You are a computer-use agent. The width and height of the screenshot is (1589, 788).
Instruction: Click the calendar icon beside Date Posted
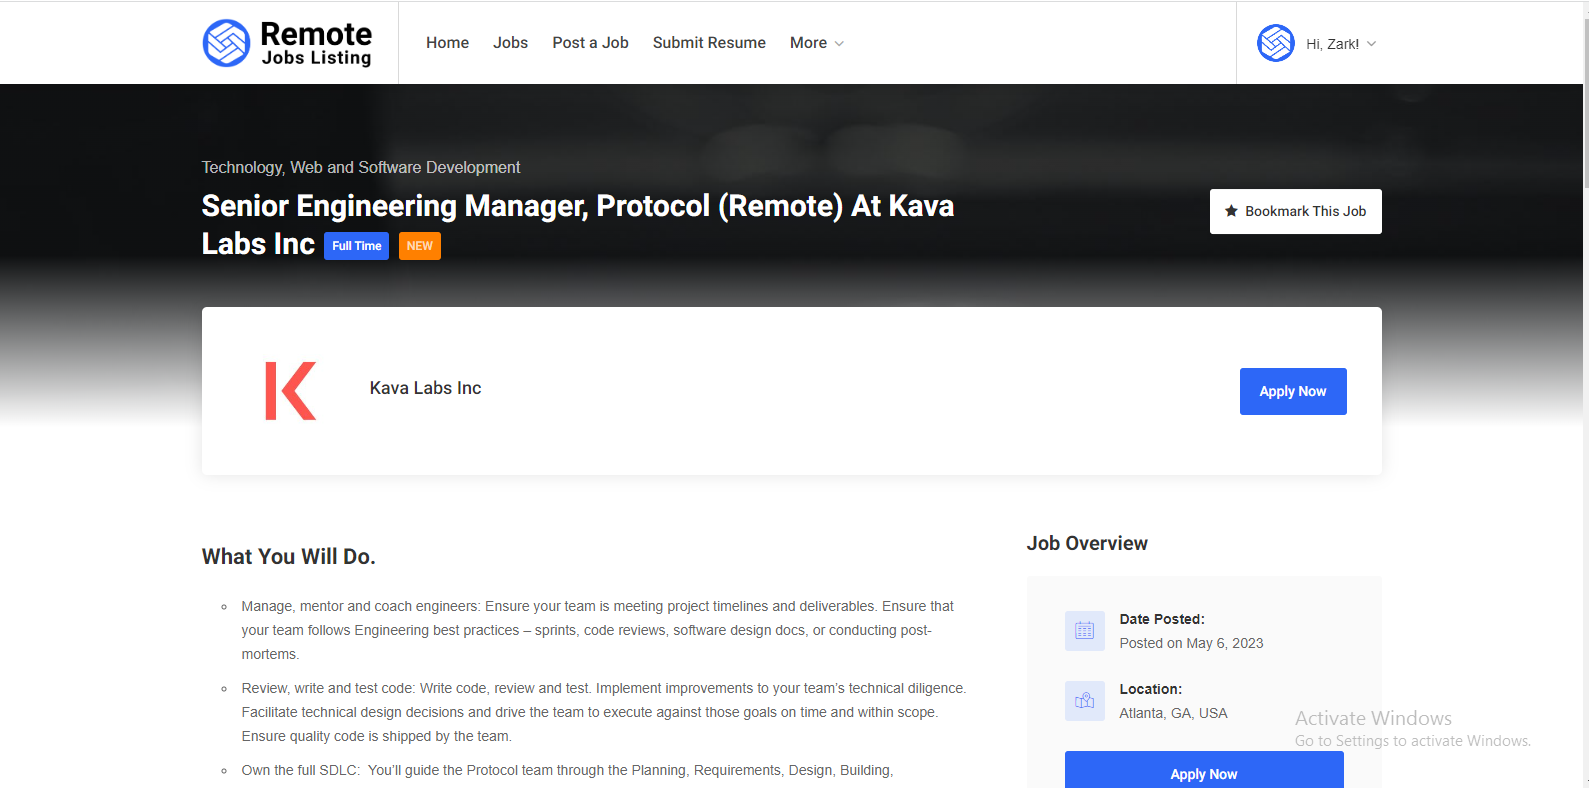tap(1085, 631)
